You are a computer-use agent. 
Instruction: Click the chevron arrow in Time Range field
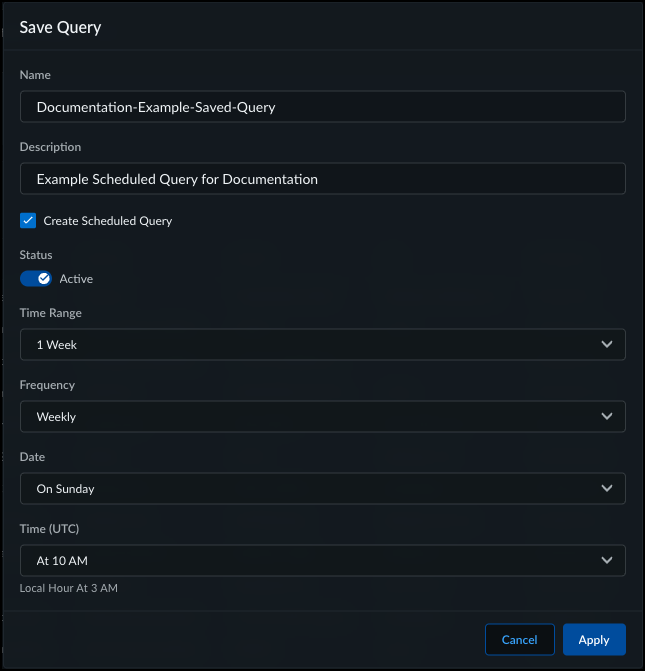tap(607, 345)
